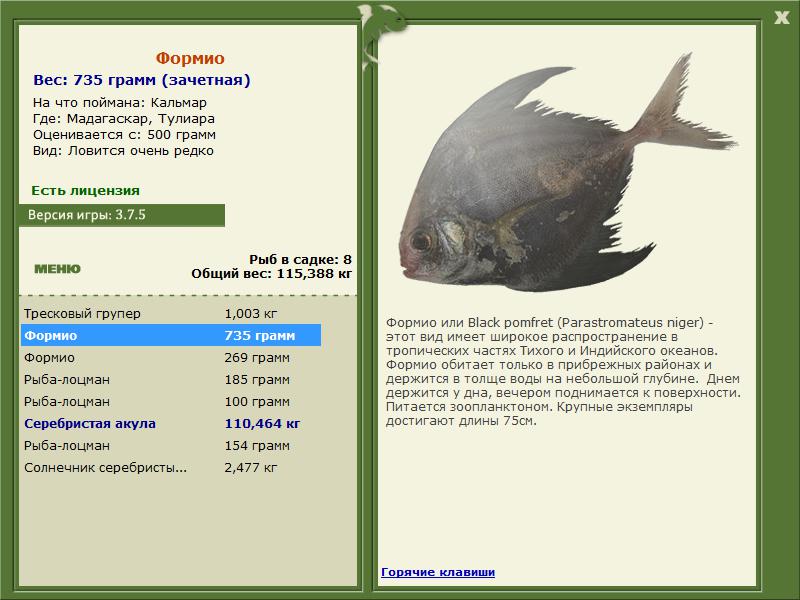This screenshot has height=600, width=800.
Task: Select the Формио 269 грамм row
Action: tap(171, 357)
